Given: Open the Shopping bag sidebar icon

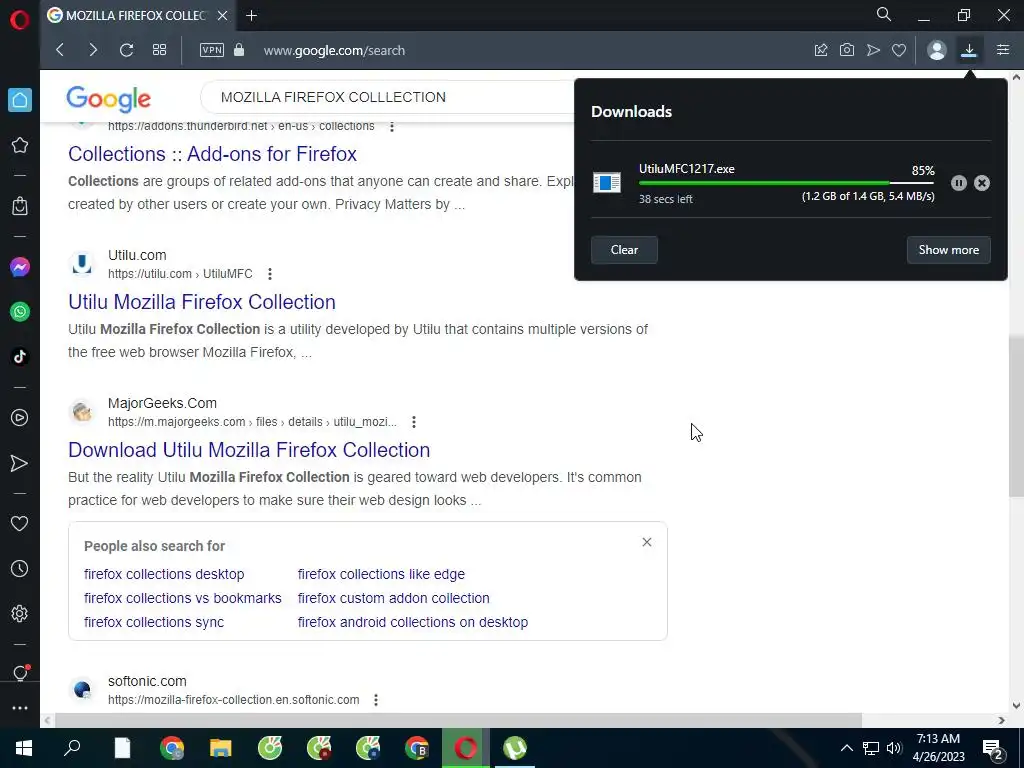Looking at the screenshot, I should pyautogui.click(x=20, y=206).
